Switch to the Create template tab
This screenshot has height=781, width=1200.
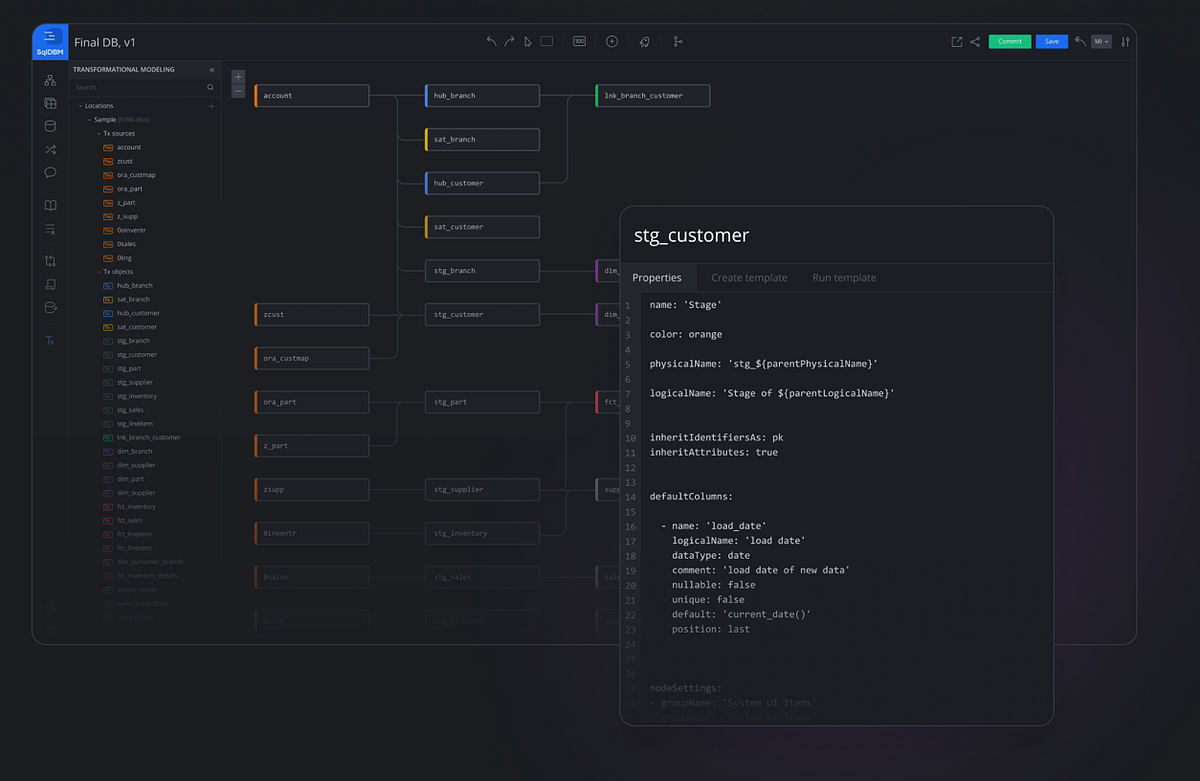point(749,277)
